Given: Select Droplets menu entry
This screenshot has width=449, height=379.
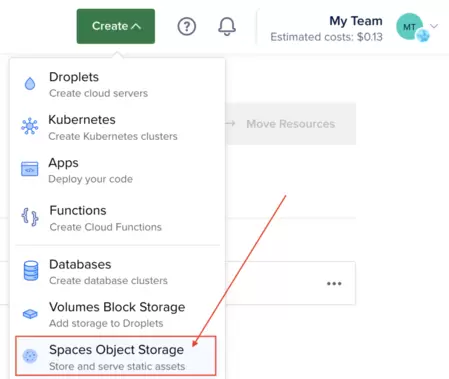Looking at the screenshot, I should [x=117, y=84].
